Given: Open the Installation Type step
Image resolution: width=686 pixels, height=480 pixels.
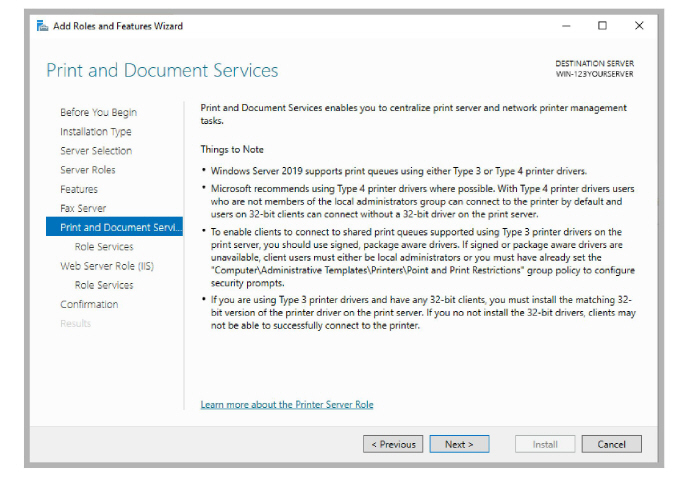Looking at the screenshot, I should tap(96, 132).
